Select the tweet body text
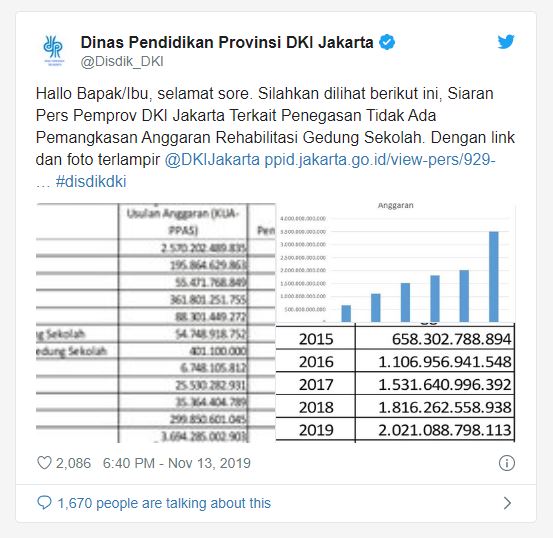 tap(275, 138)
